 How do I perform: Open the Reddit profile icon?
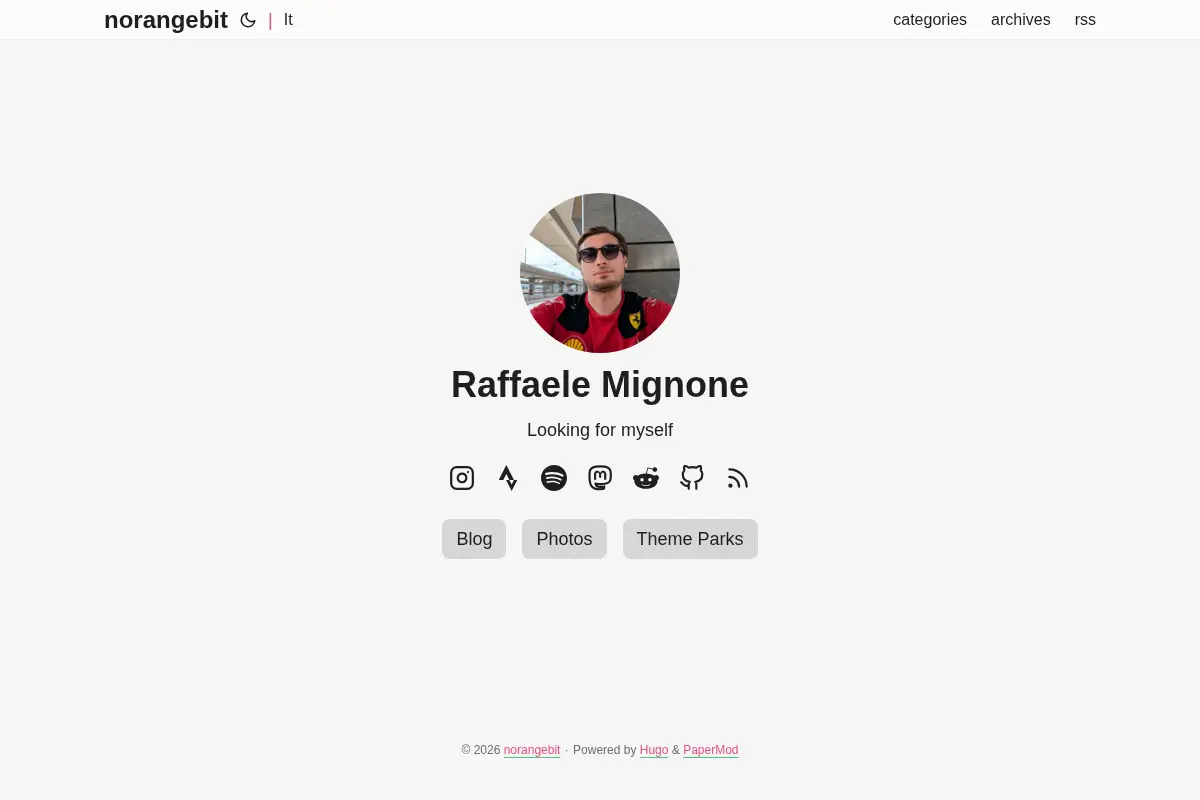point(646,478)
